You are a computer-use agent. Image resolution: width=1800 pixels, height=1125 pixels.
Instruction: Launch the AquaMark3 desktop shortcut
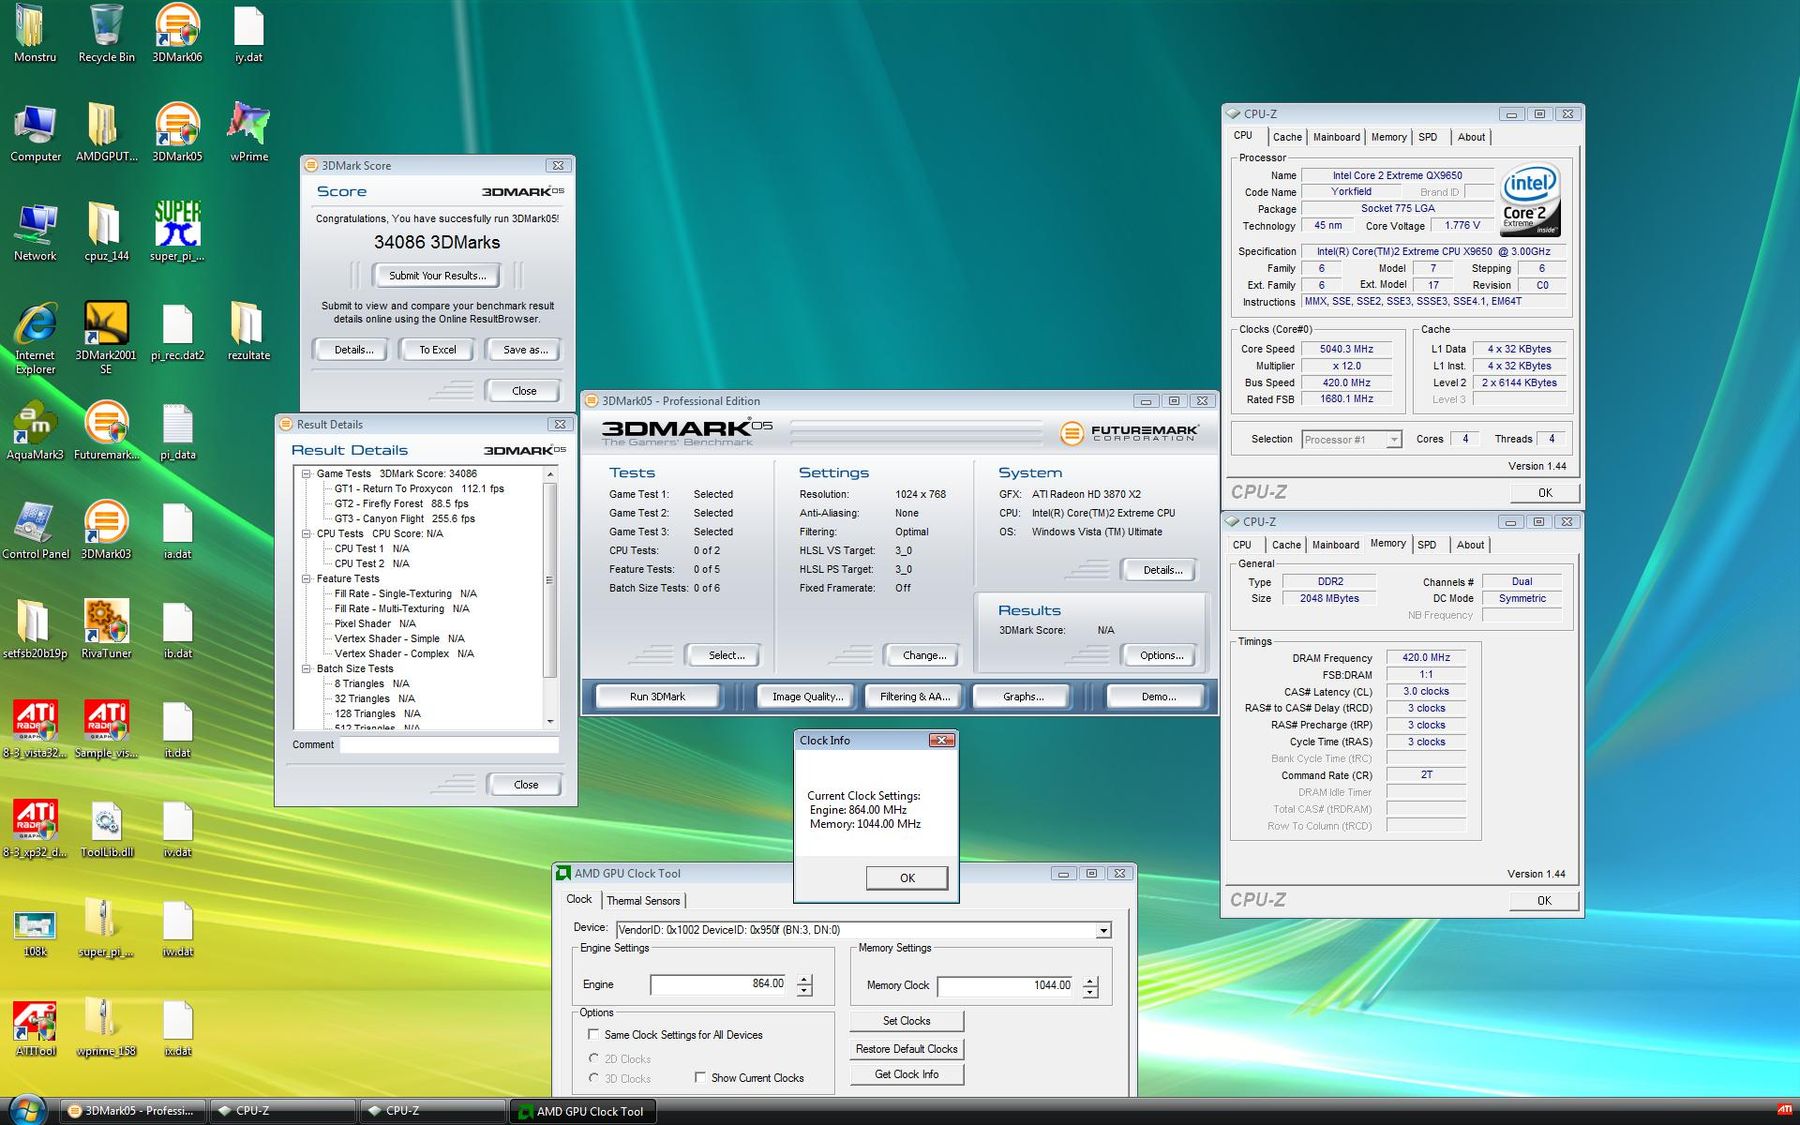pyautogui.click(x=35, y=430)
